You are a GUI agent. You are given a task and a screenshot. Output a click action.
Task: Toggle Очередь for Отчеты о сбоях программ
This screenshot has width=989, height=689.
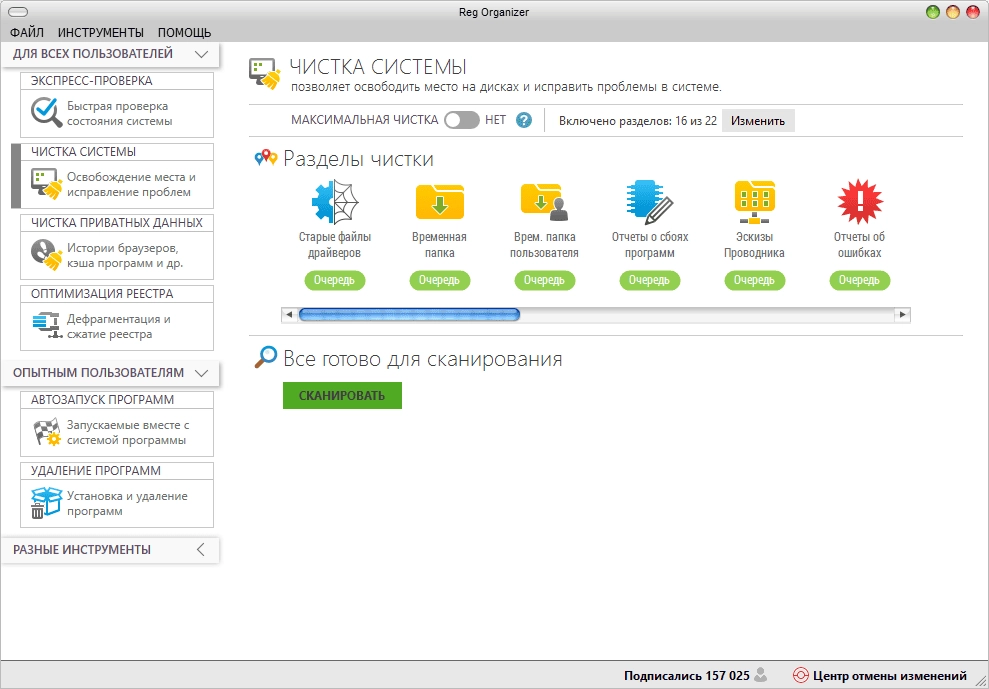point(650,280)
